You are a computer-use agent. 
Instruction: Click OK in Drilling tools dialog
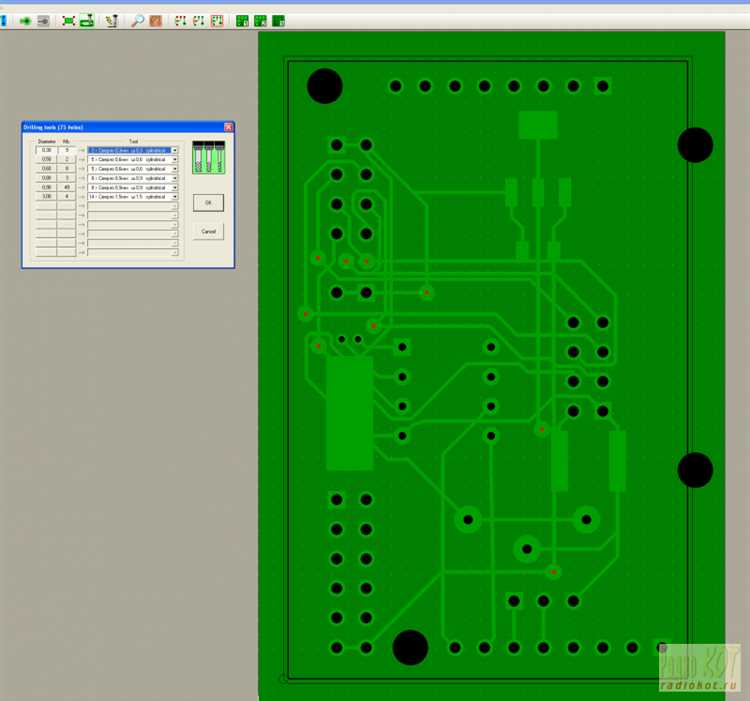[x=208, y=203]
